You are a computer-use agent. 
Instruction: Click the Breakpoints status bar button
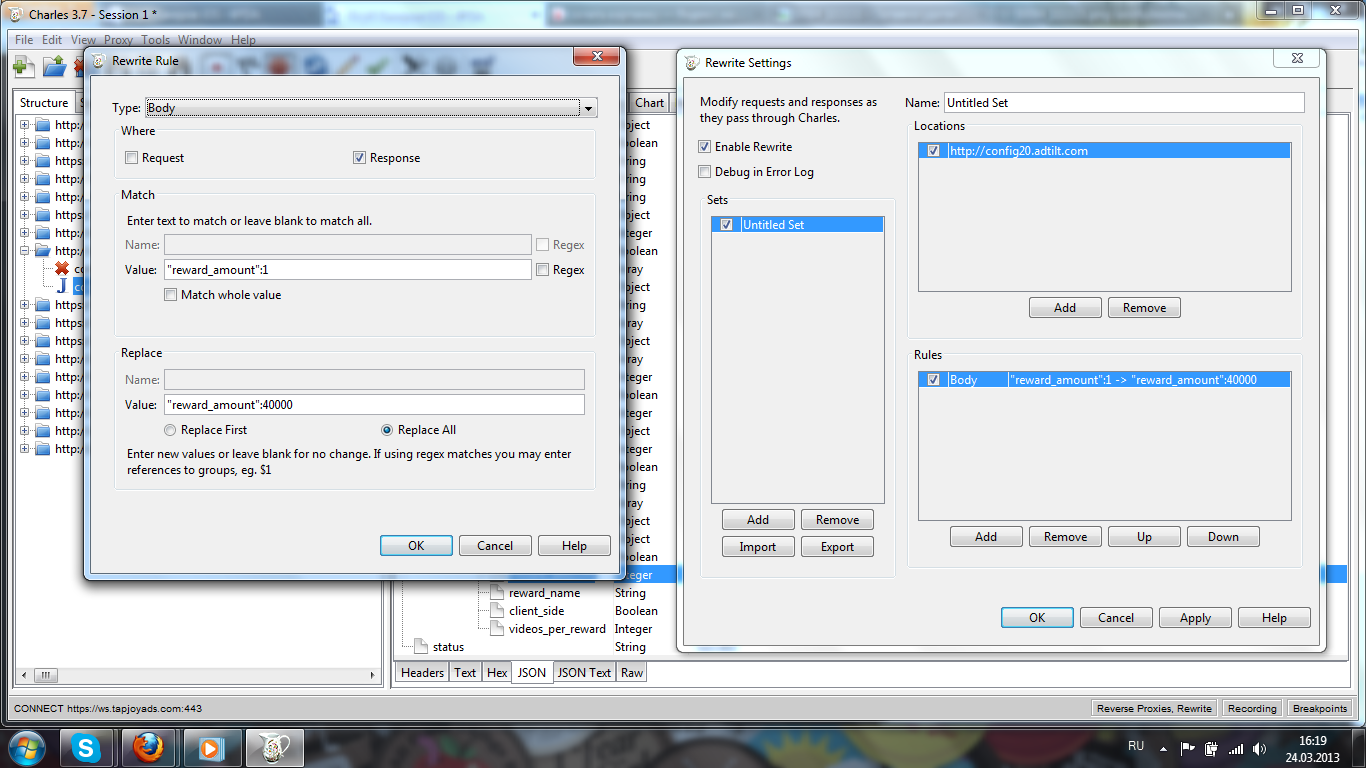1320,709
